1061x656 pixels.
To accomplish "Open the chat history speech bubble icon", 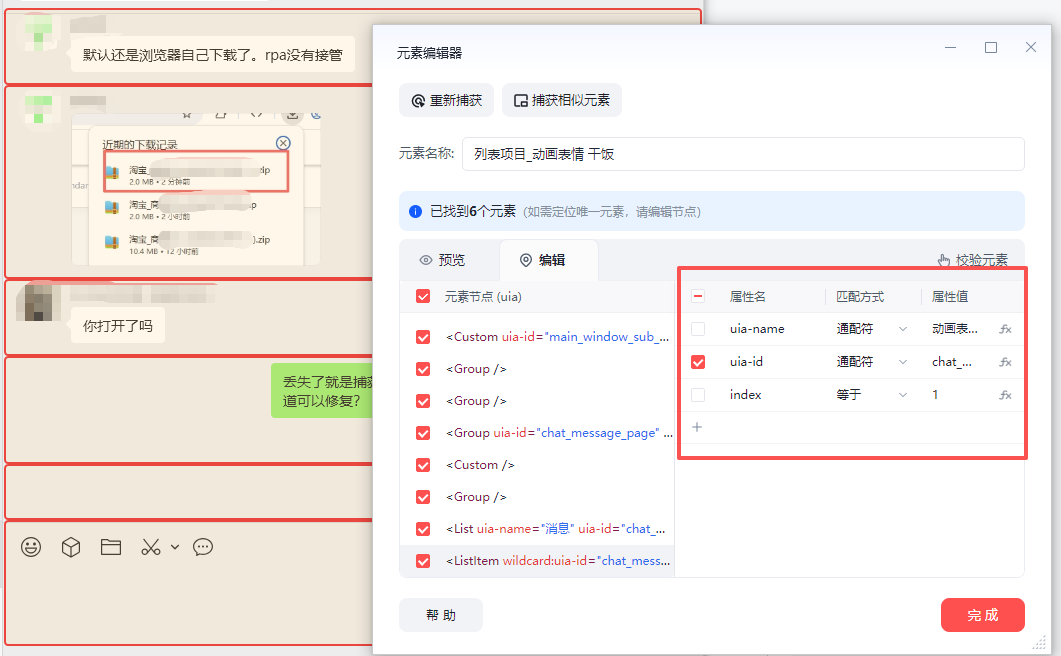I will point(203,547).
